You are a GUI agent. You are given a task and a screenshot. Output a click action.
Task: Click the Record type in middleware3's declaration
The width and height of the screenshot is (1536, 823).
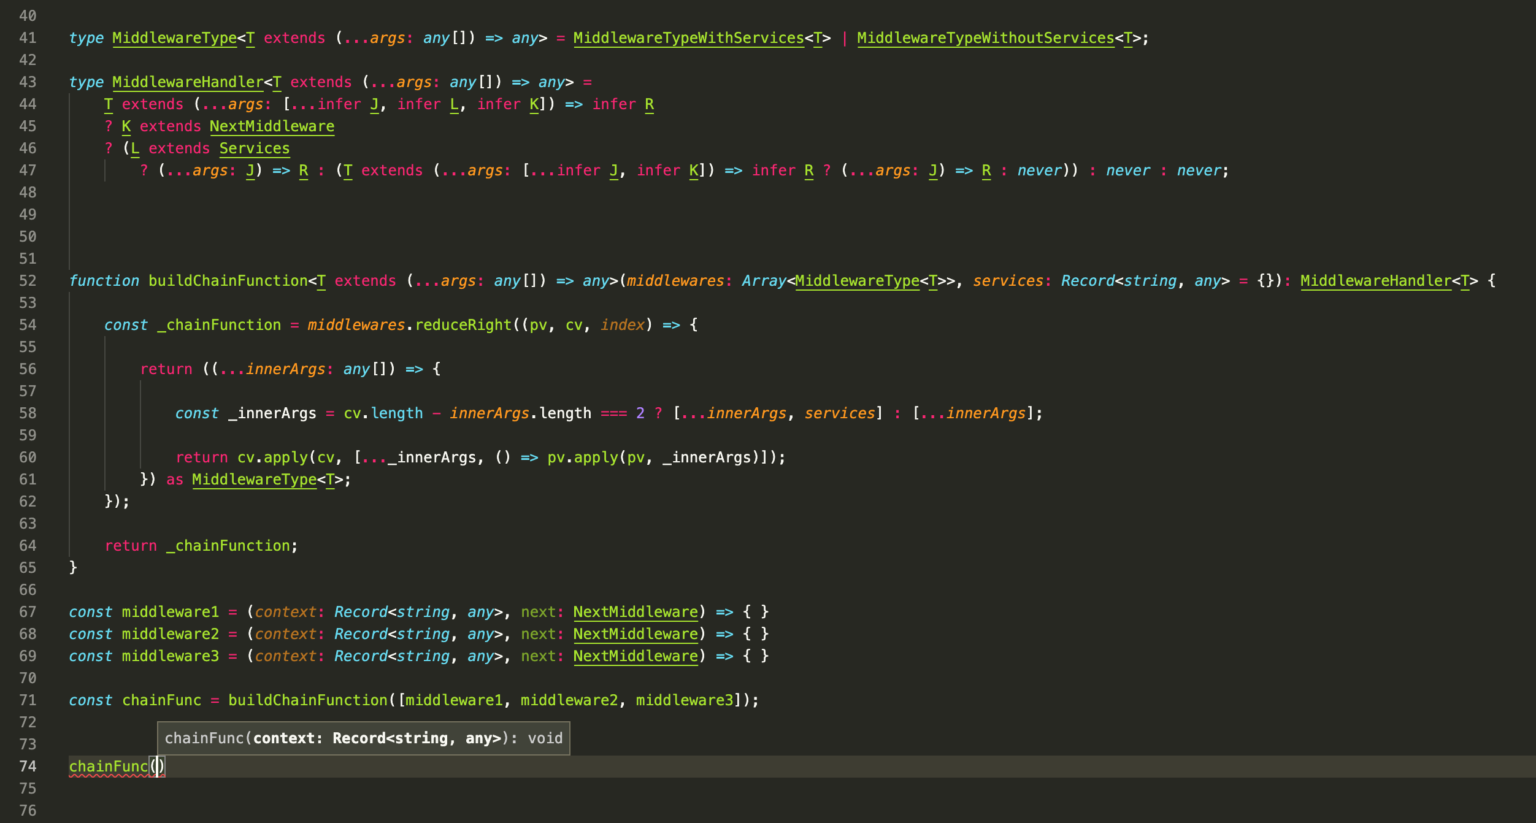click(x=360, y=655)
